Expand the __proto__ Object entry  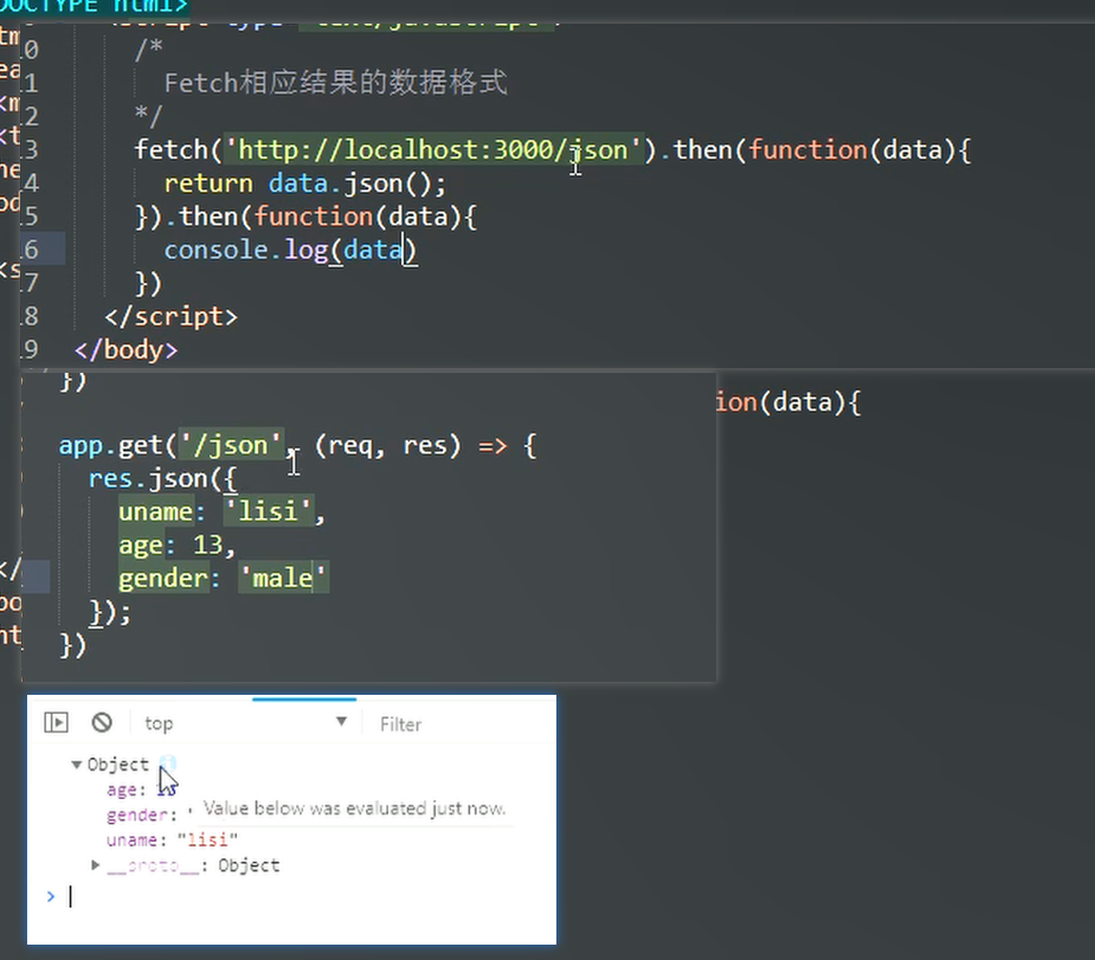click(x=96, y=865)
